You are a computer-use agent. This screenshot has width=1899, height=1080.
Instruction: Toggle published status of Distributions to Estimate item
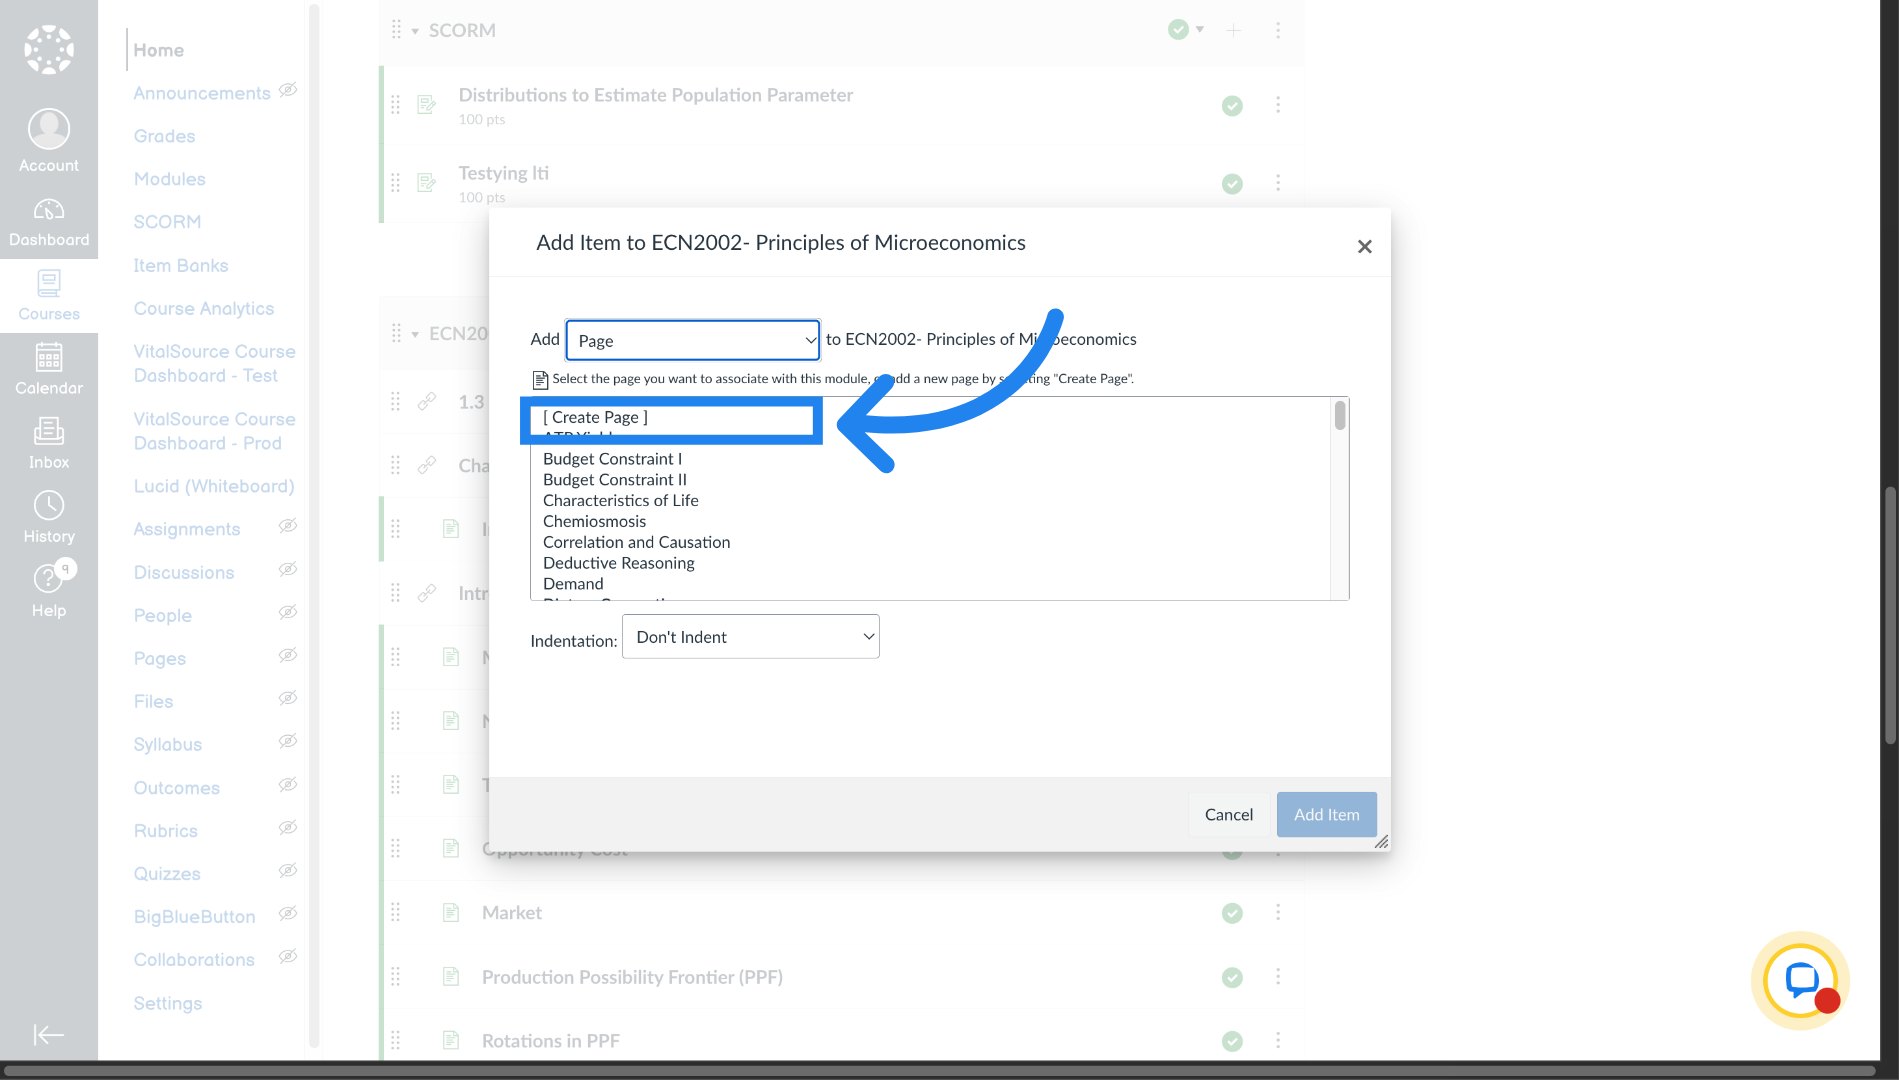[1232, 105]
